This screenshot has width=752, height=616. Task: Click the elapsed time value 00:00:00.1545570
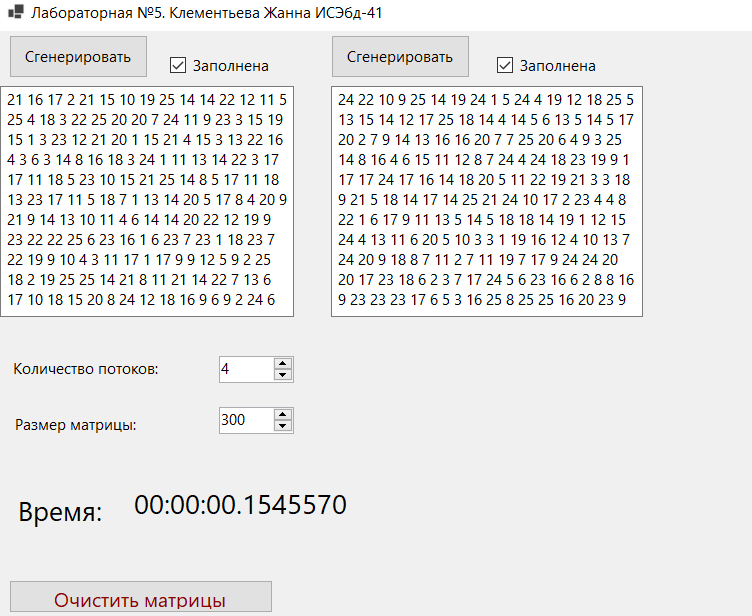(240, 505)
